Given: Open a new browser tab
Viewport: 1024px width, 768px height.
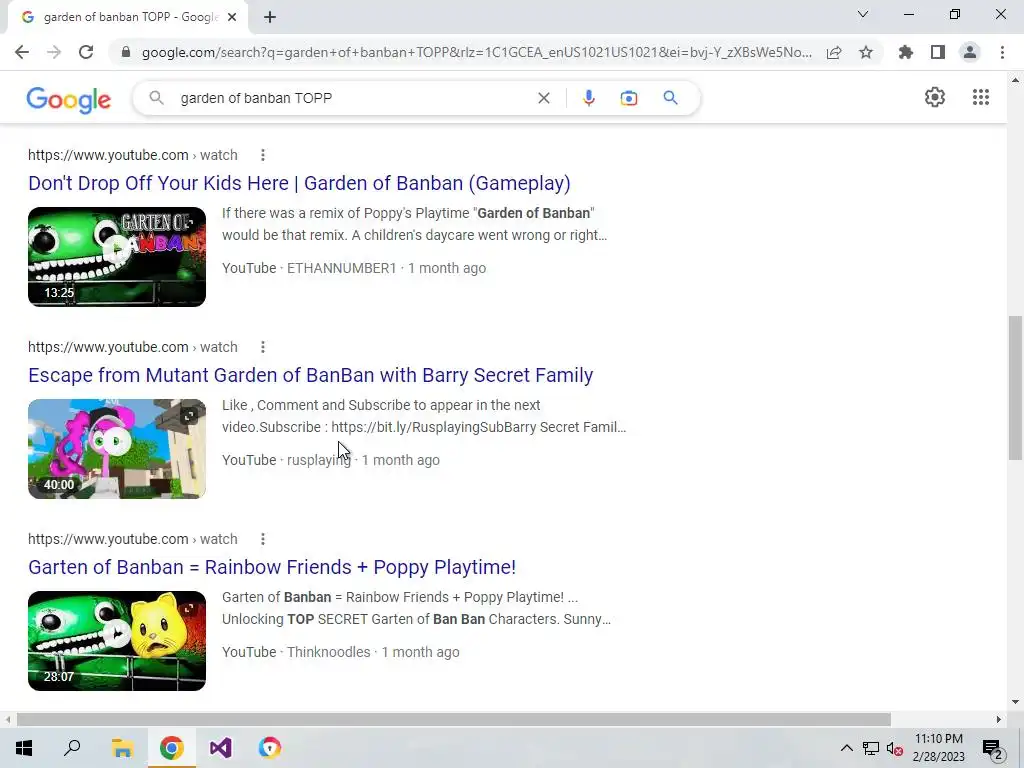Looking at the screenshot, I should tap(270, 17).
